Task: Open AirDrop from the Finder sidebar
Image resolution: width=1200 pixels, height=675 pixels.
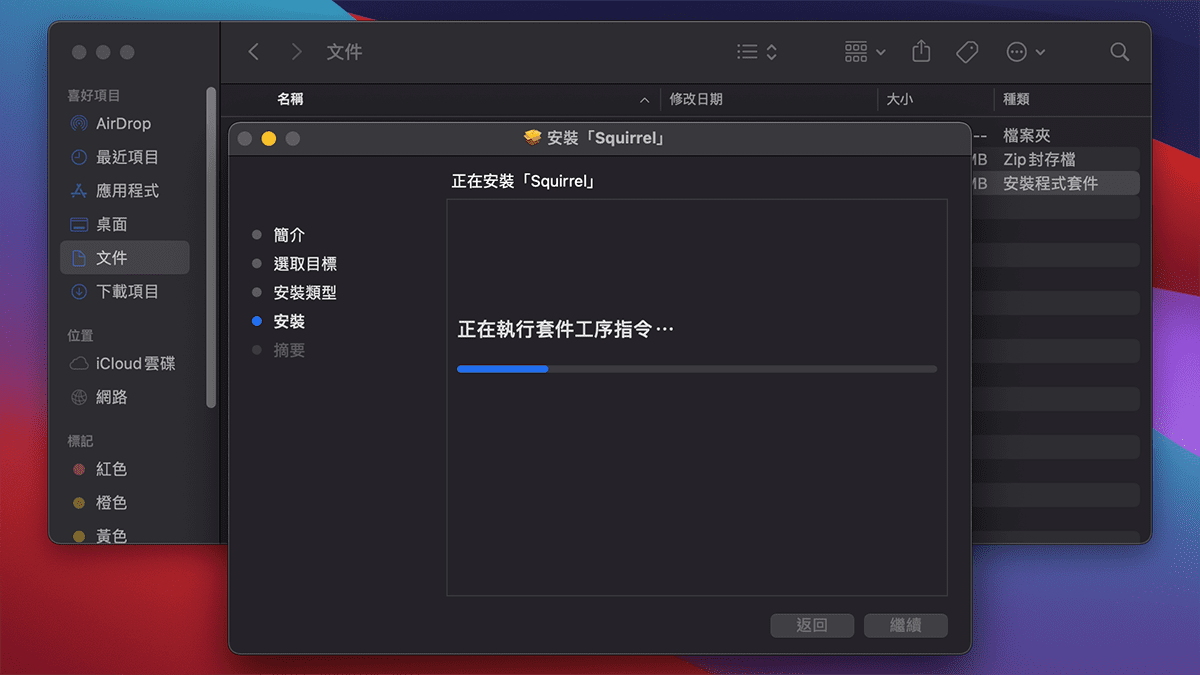Action: 122,123
